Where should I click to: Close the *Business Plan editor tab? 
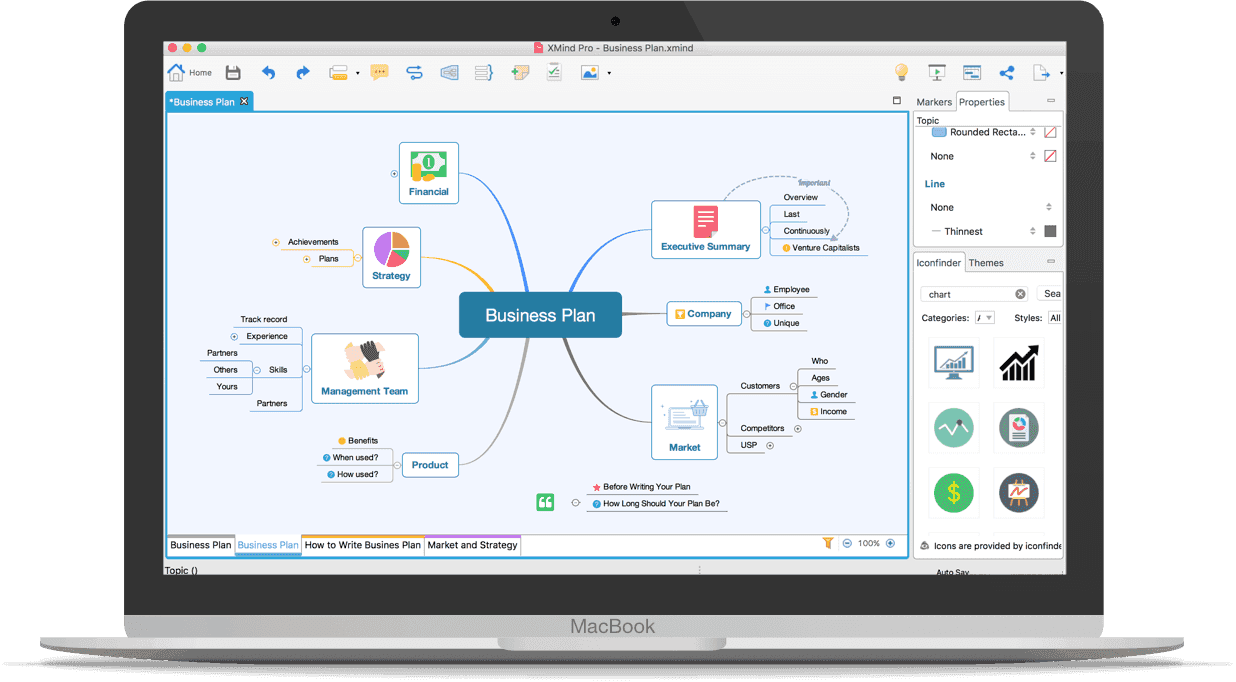click(244, 101)
